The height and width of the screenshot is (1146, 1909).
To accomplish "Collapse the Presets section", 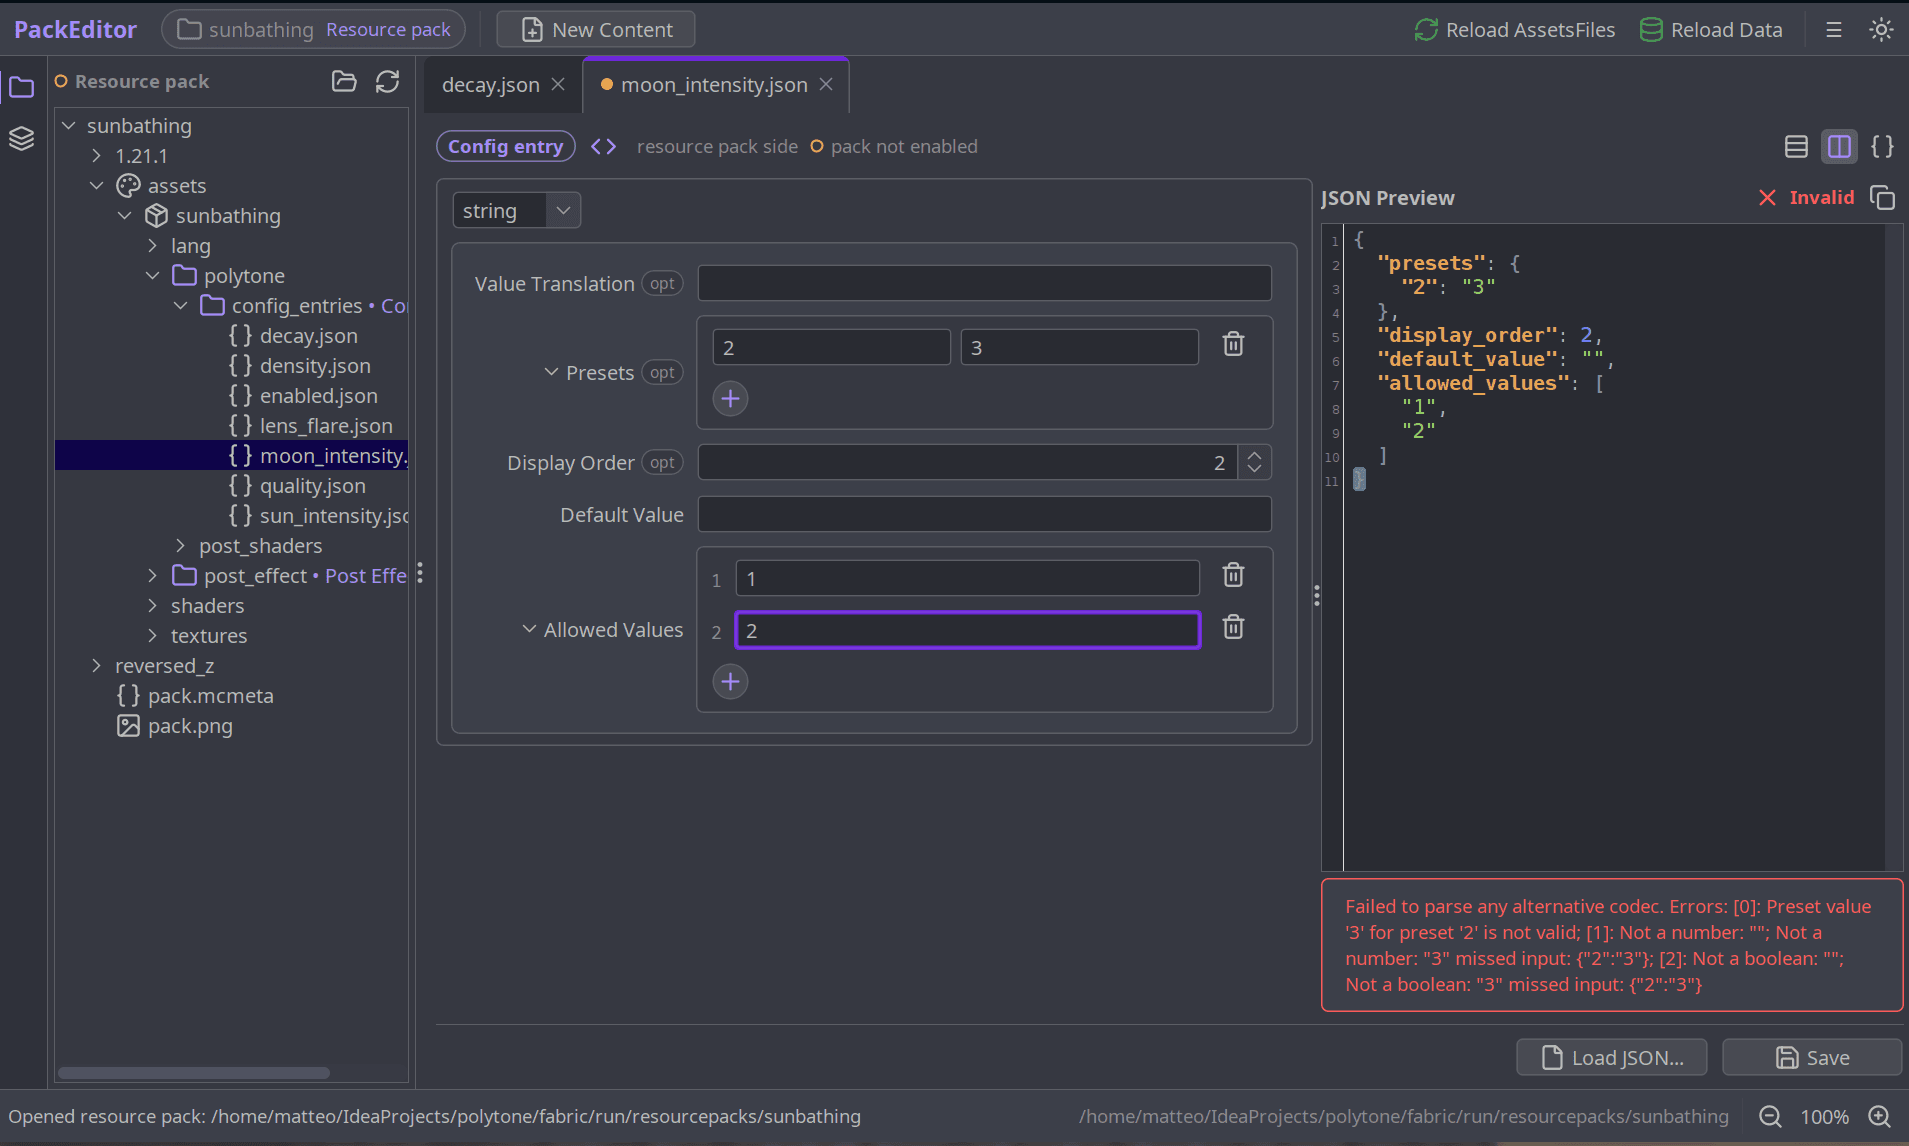I will click(x=551, y=372).
